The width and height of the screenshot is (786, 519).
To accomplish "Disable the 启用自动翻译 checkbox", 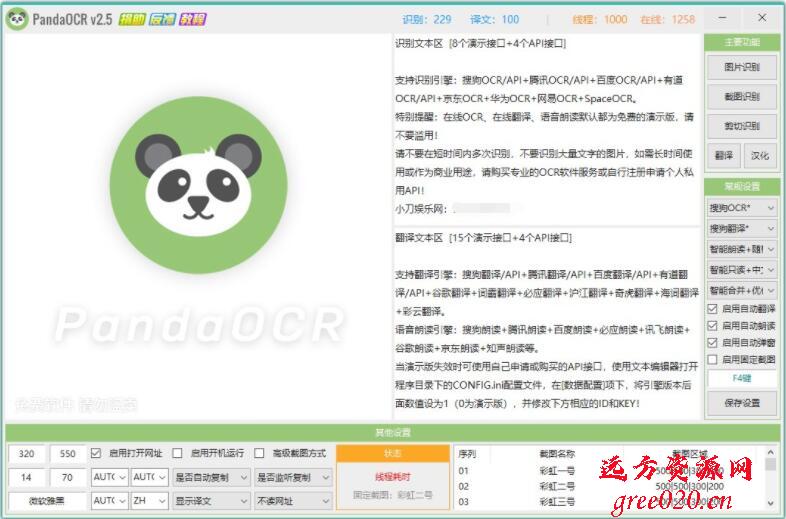I will click(x=713, y=309).
